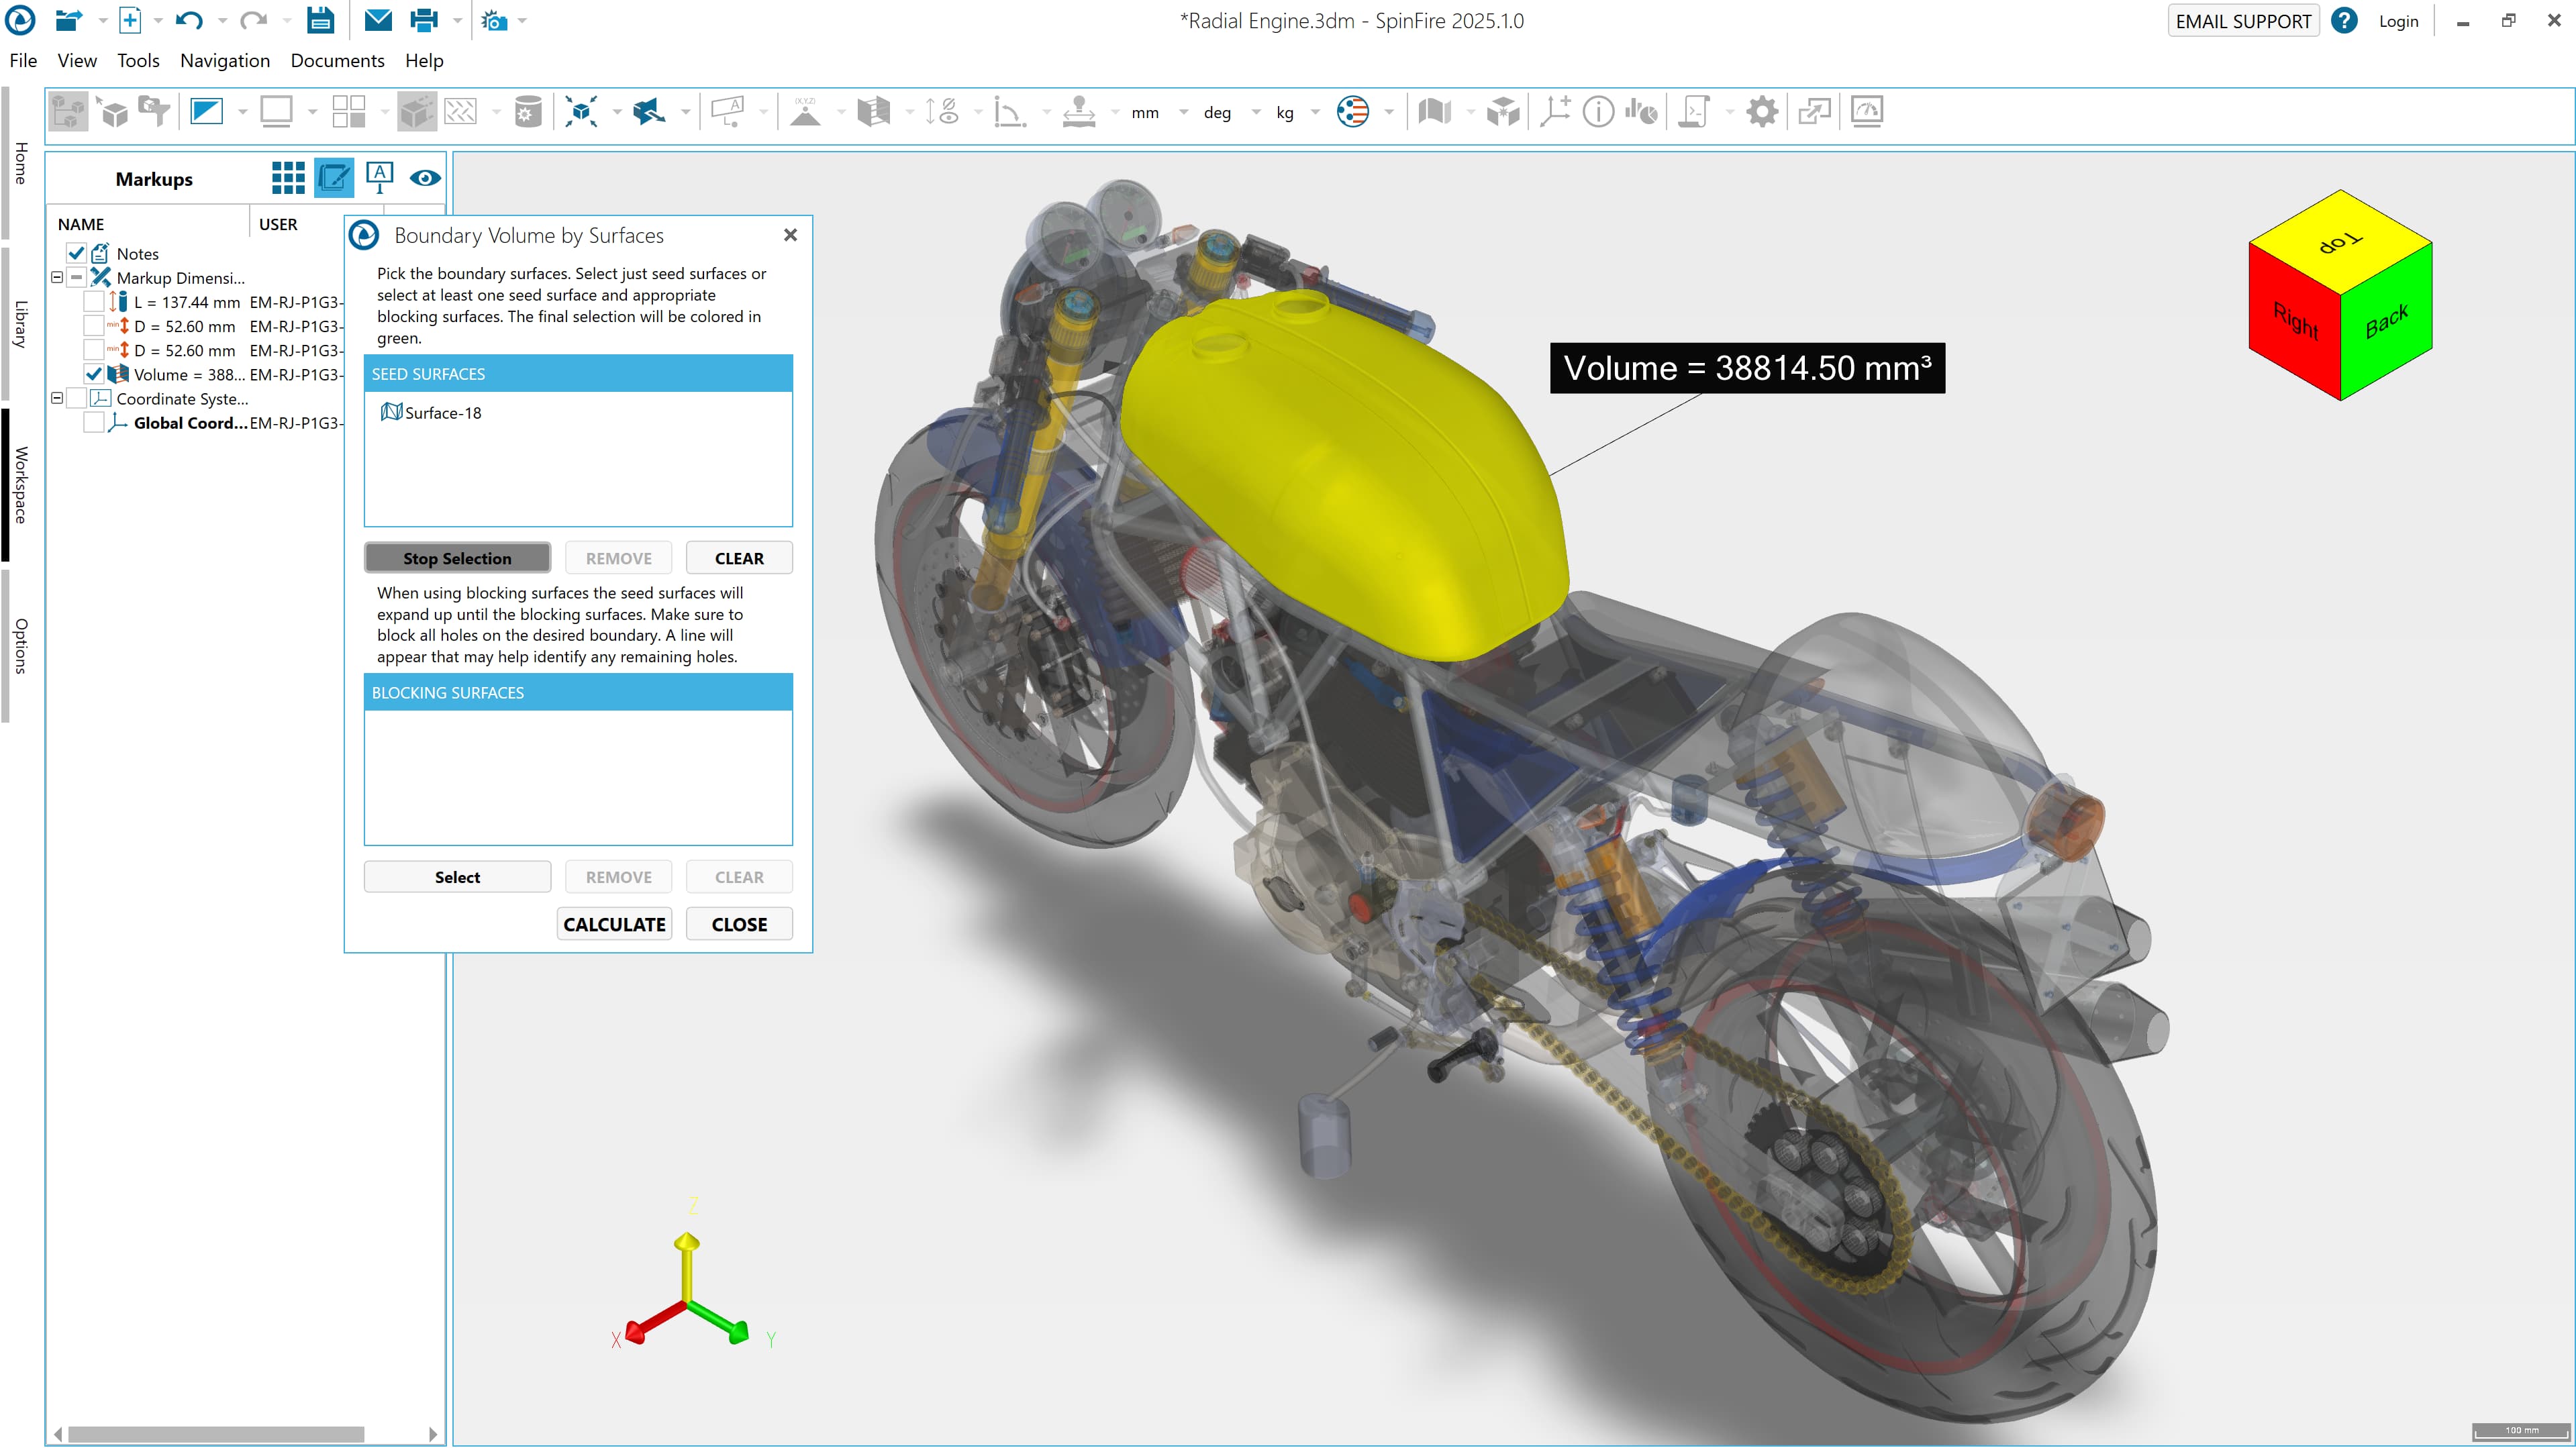Select the text markup tool in Markups panel
Viewport: 2576px width, 1448px height.
pyautogui.click(x=380, y=178)
